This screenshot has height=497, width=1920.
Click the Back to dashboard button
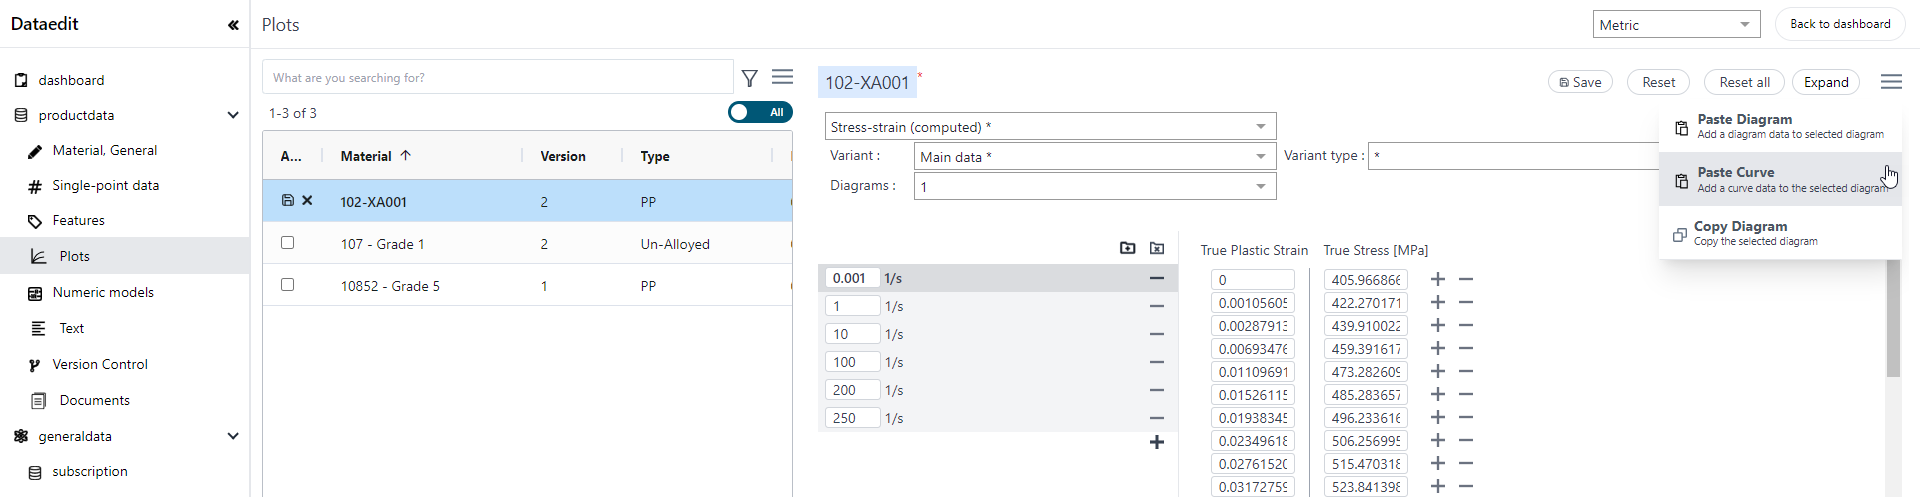point(1839,24)
